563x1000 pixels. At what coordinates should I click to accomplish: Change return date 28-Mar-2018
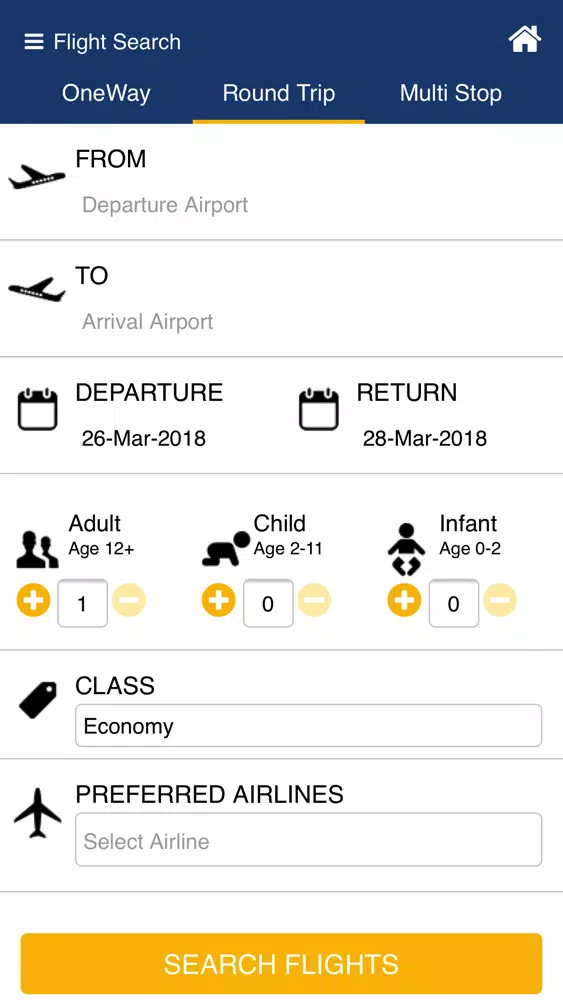click(x=425, y=438)
